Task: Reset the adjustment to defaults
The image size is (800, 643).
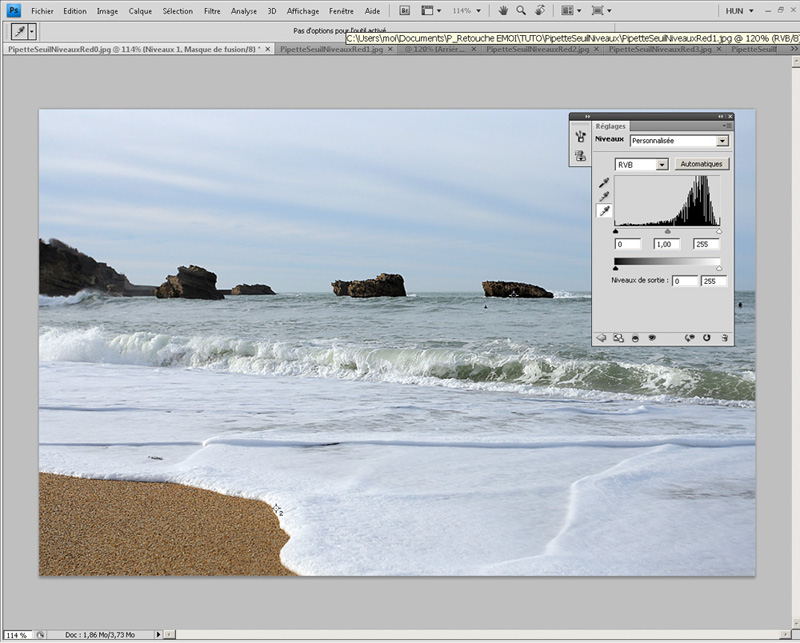Action: [x=707, y=338]
